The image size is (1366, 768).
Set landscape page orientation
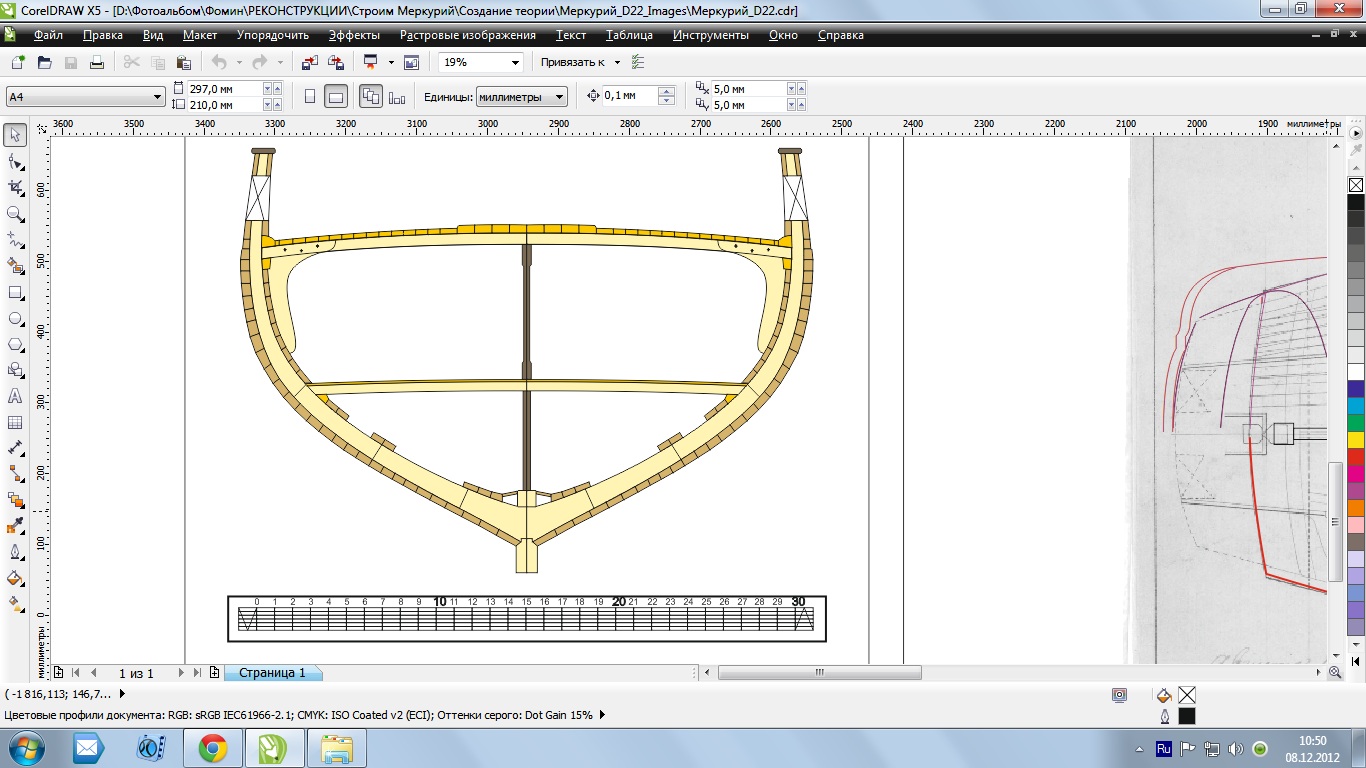click(336, 97)
